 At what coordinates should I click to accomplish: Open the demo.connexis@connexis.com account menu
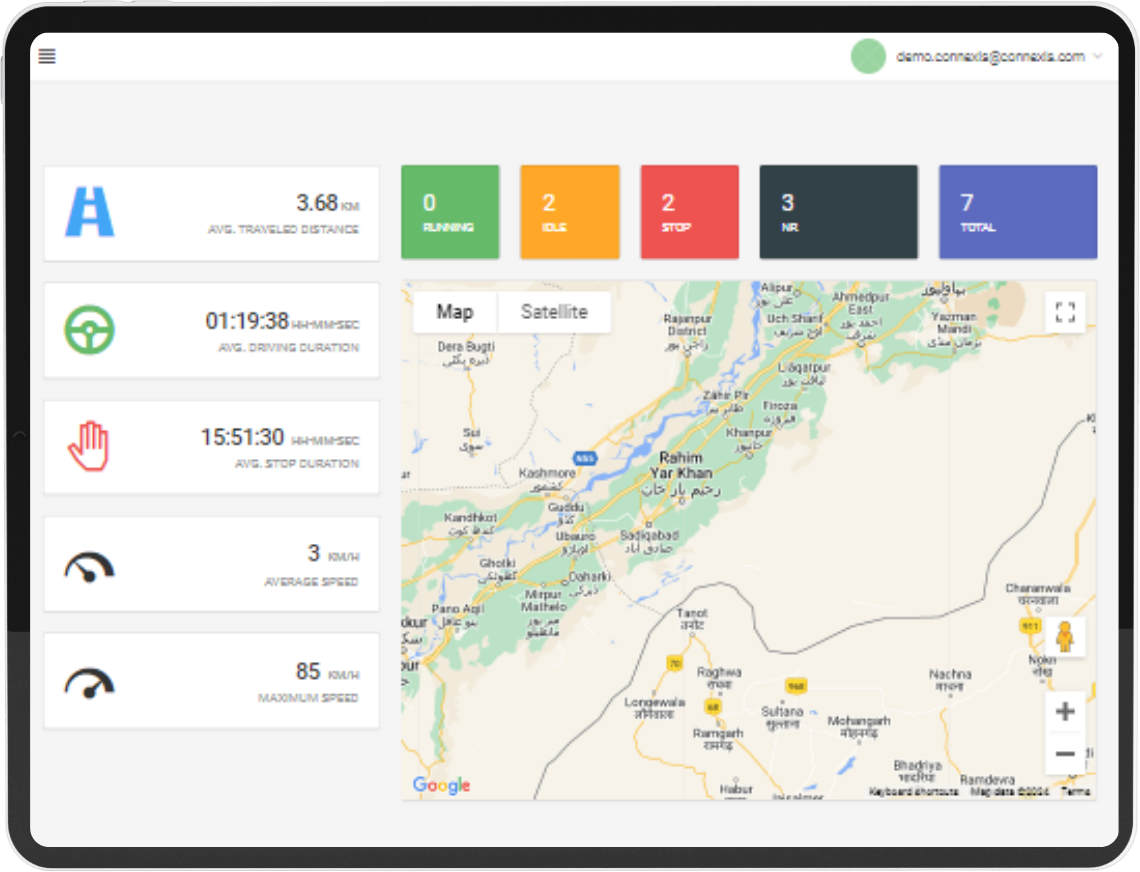click(x=990, y=57)
